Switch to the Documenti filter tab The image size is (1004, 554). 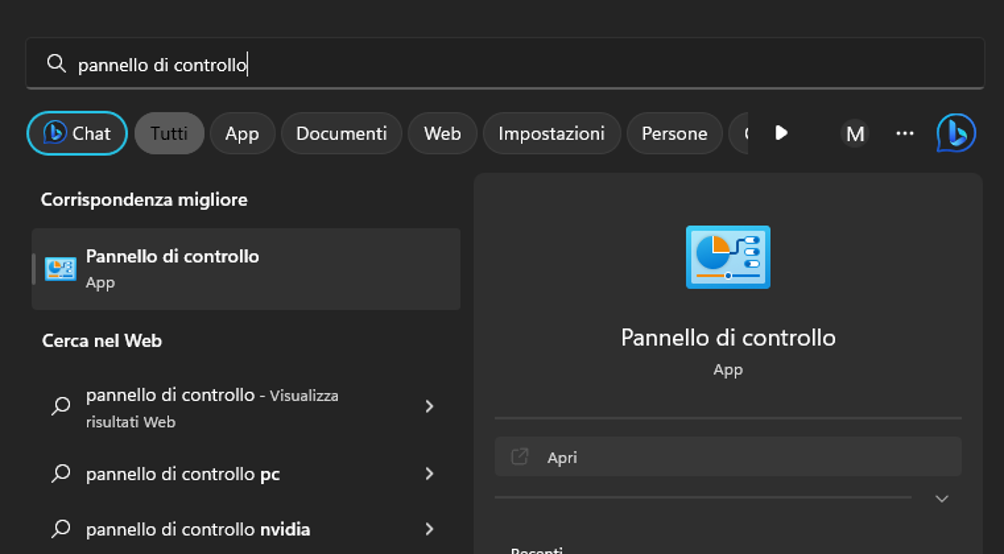pos(341,133)
